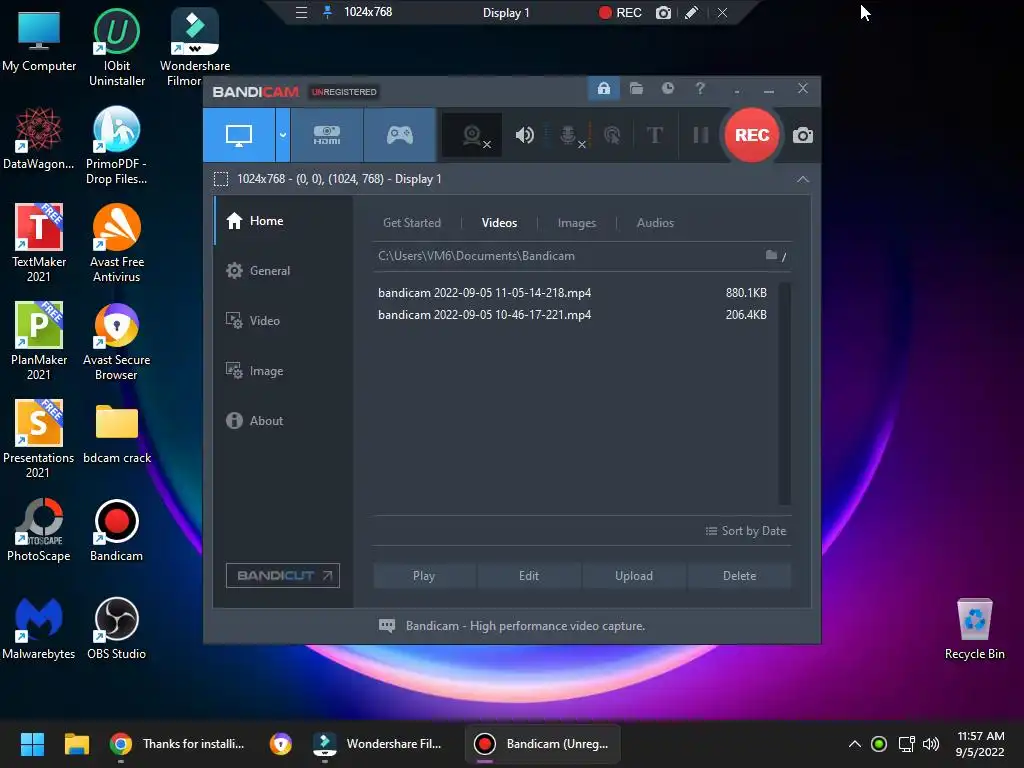Open IObit Uninstaller desktop icon

tap(117, 47)
